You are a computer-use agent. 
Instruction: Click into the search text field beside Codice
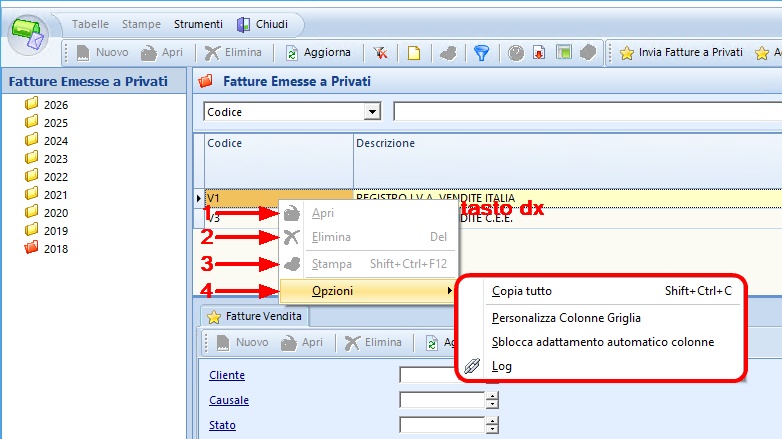pyautogui.click(x=587, y=112)
